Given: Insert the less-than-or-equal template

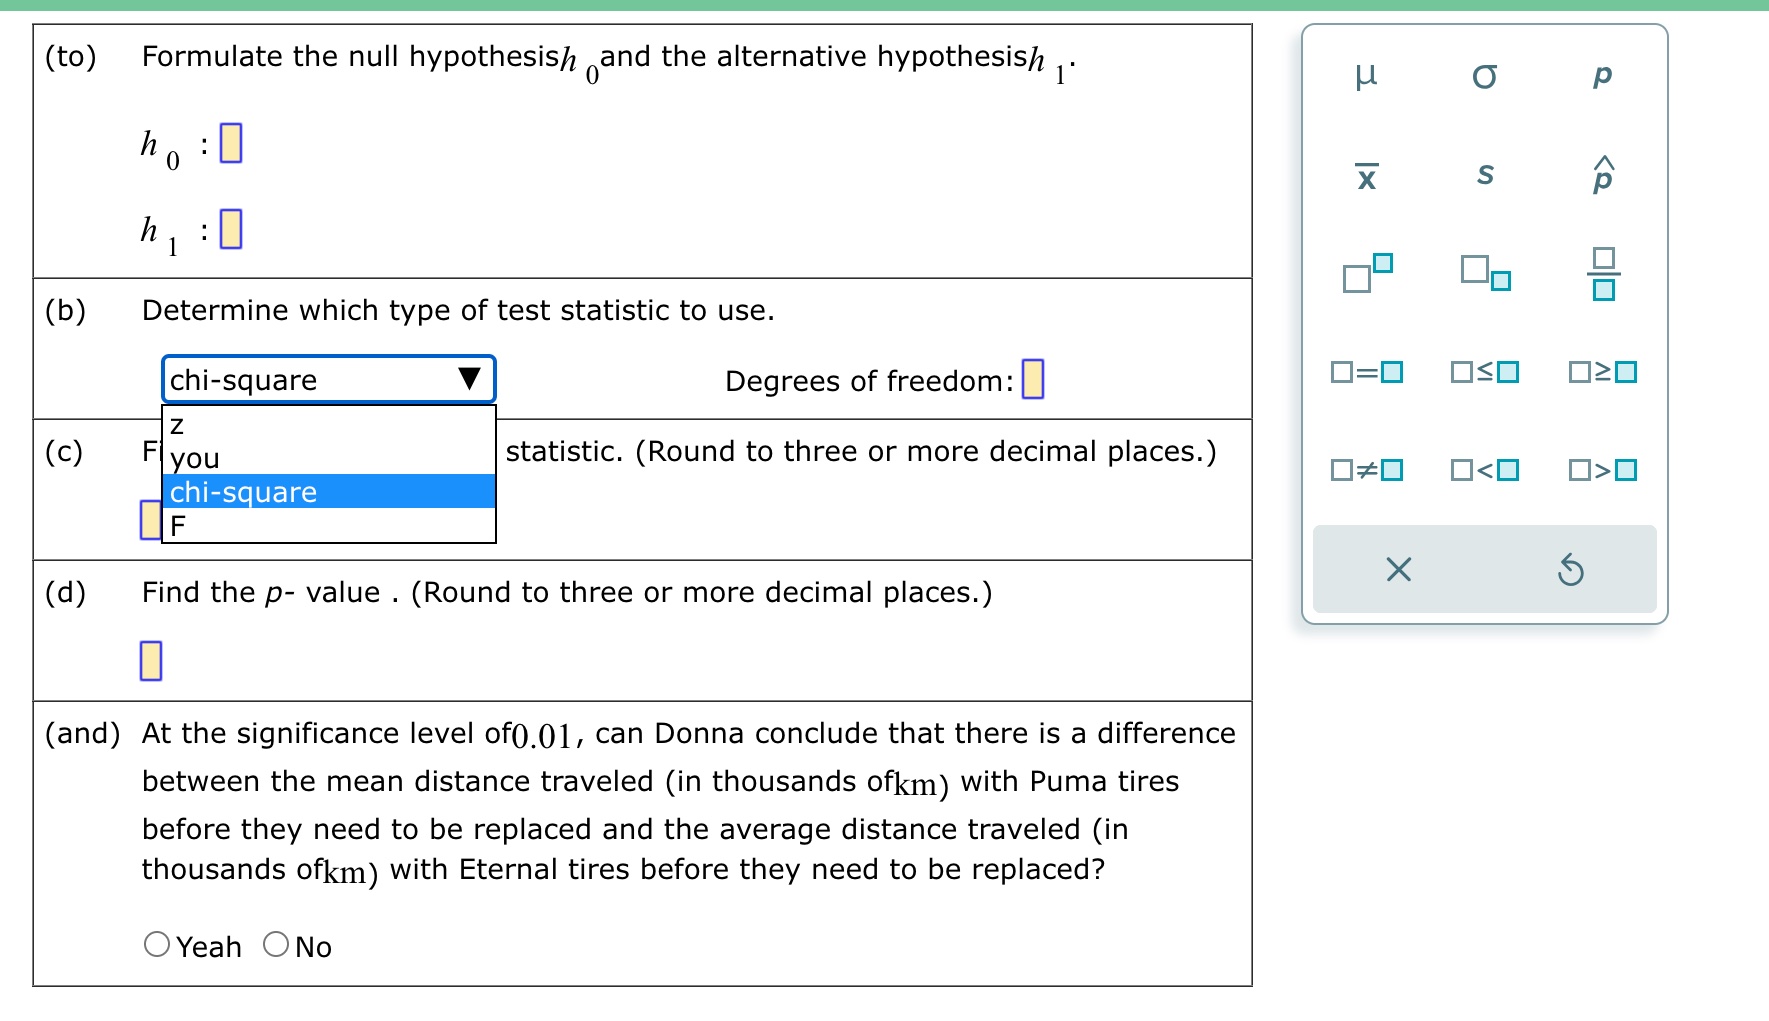Looking at the screenshot, I should click(x=1484, y=371).
